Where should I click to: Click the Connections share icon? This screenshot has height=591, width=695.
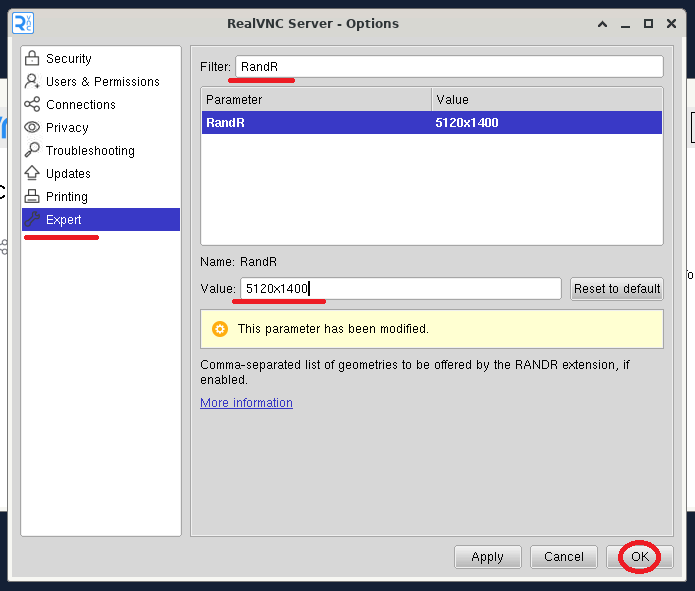click(32, 104)
